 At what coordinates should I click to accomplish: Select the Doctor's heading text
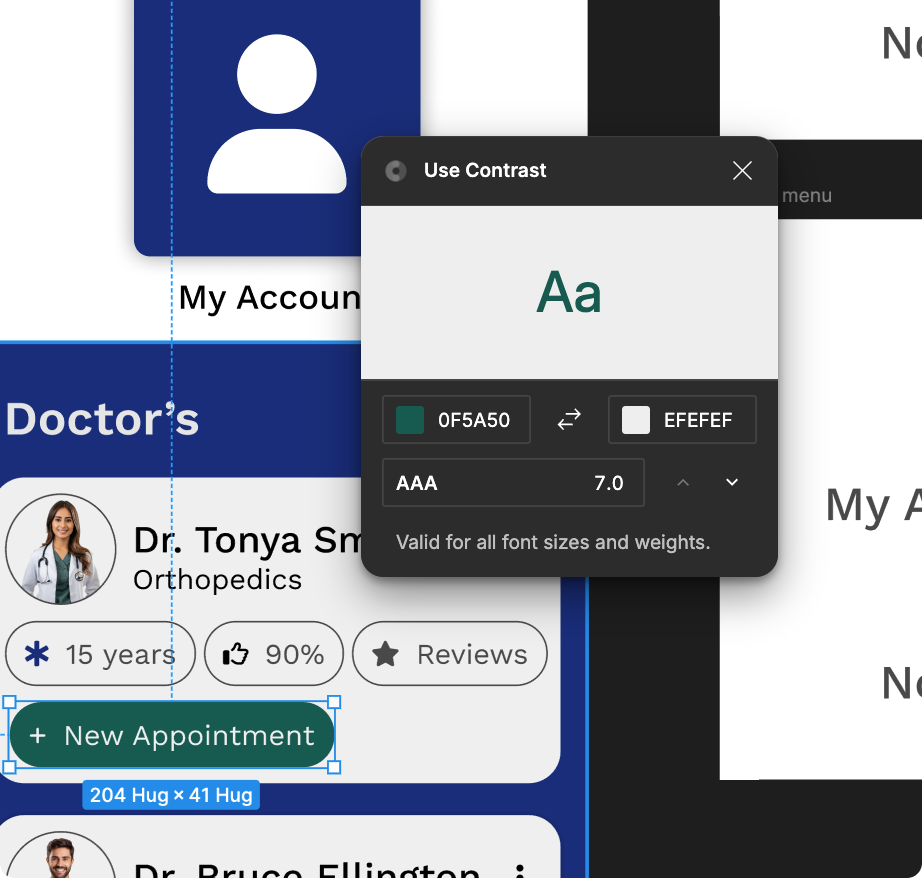click(102, 419)
